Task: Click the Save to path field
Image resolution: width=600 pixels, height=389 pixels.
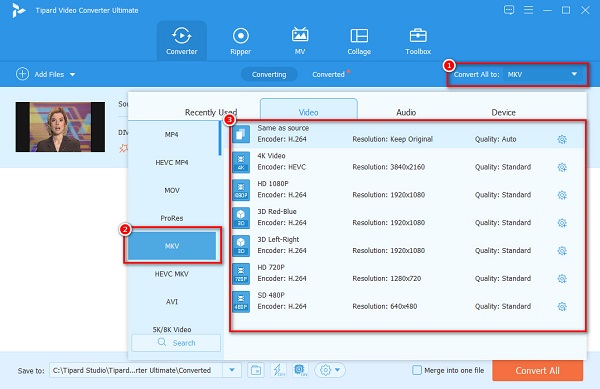Action: (x=136, y=370)
